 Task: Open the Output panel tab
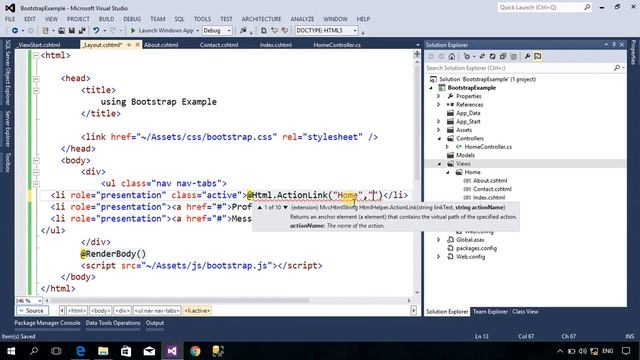[x=155, y=323]
